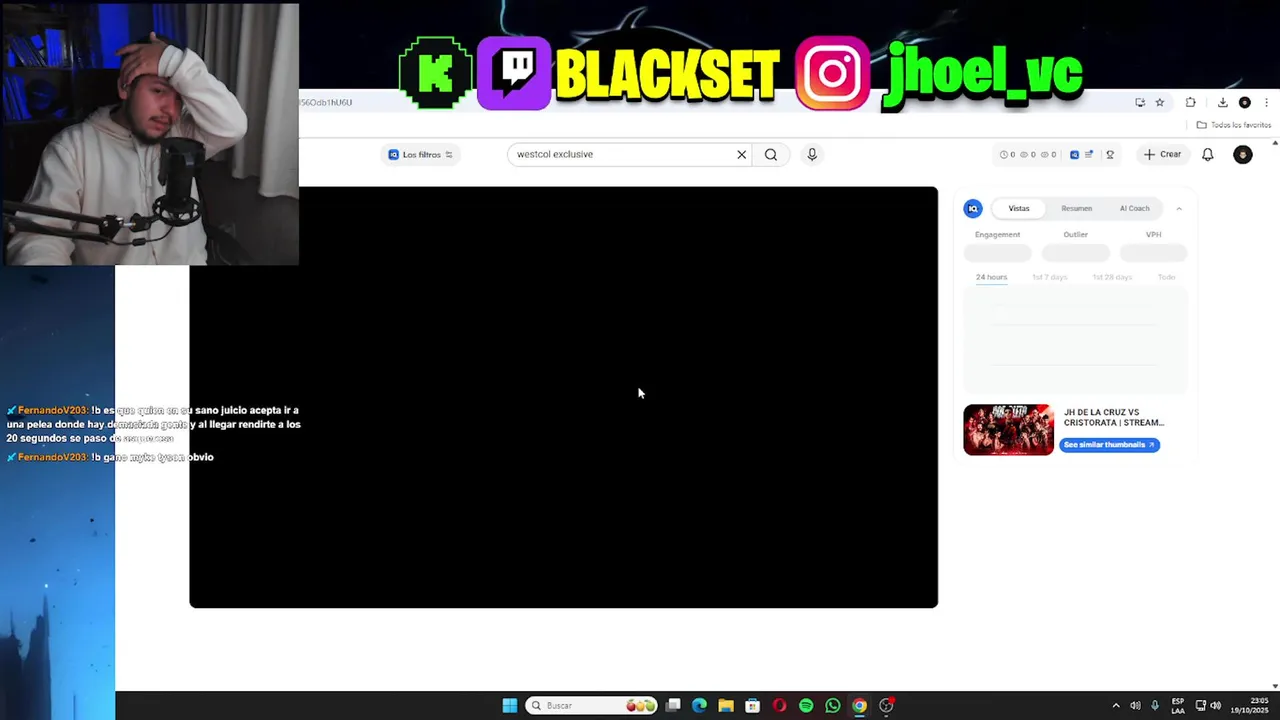Switch to Chrome on the taskbar

(859, 706)
